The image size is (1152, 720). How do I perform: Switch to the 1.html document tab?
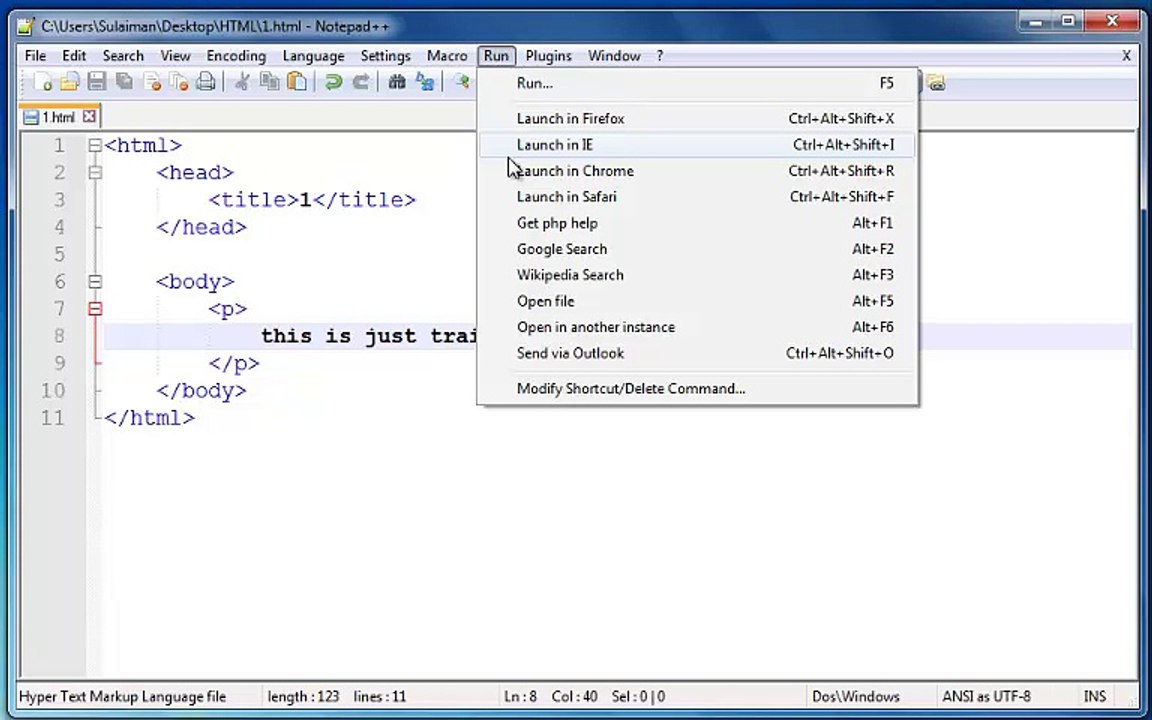tap(58, 117)
